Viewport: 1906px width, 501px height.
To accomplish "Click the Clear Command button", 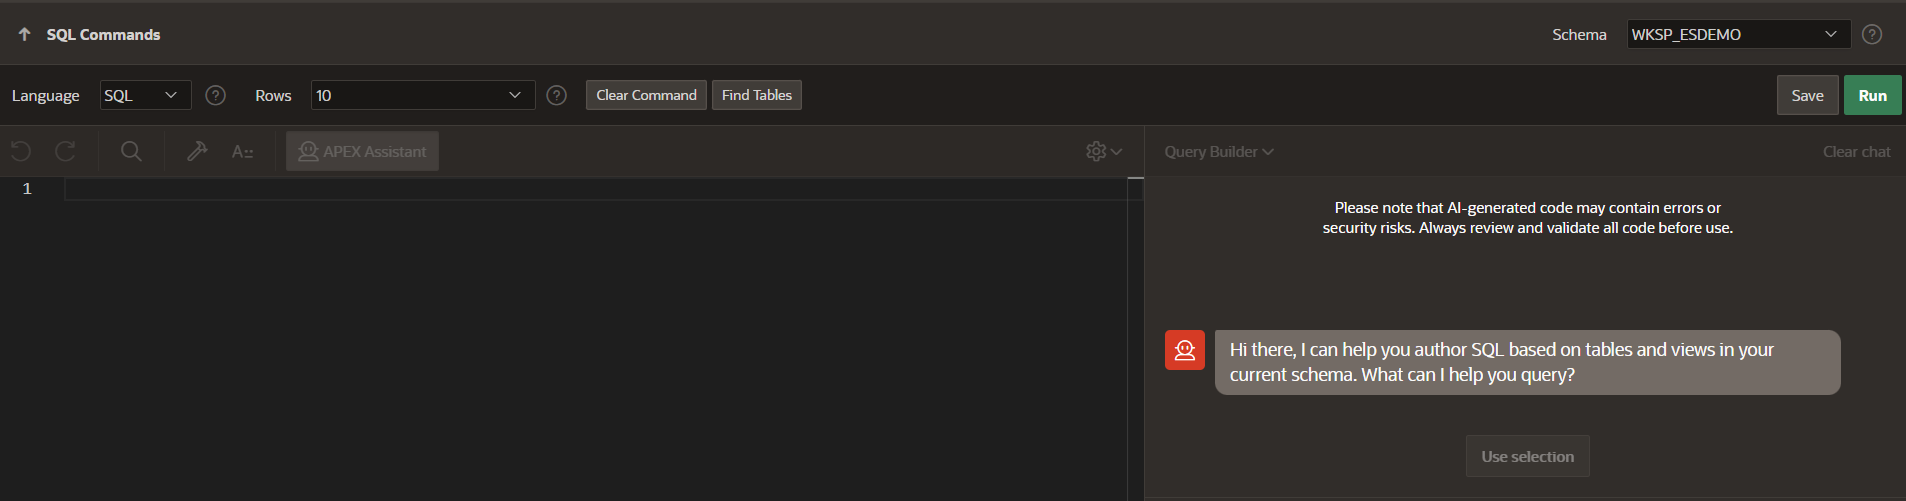I will coord(646,95).
